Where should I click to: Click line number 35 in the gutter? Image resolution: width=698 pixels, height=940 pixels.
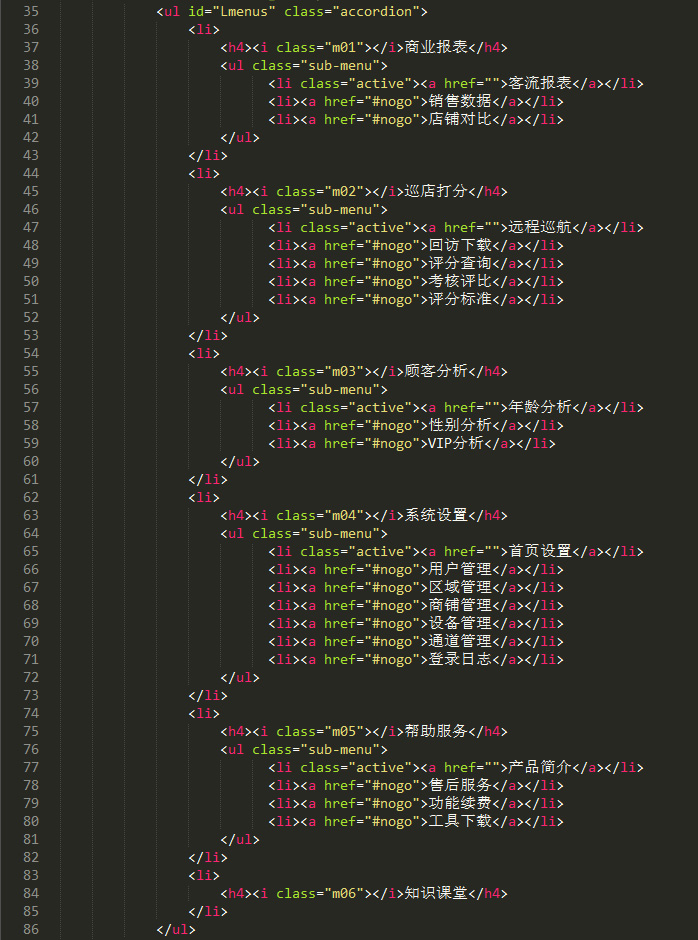[29, 12]
